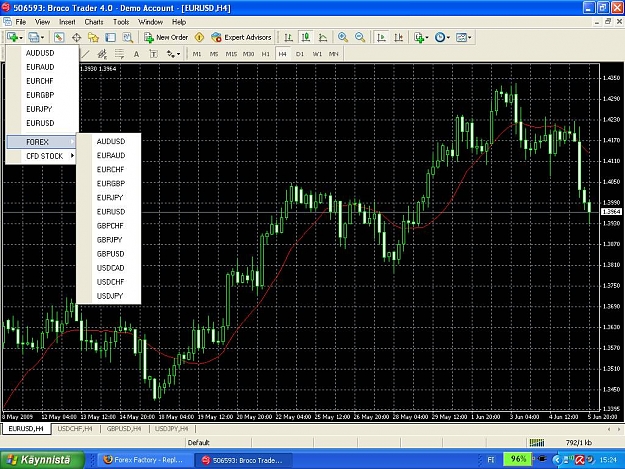Toggle the chart shift button
This screenshot has width=625, height=469.
coord(398,37)
